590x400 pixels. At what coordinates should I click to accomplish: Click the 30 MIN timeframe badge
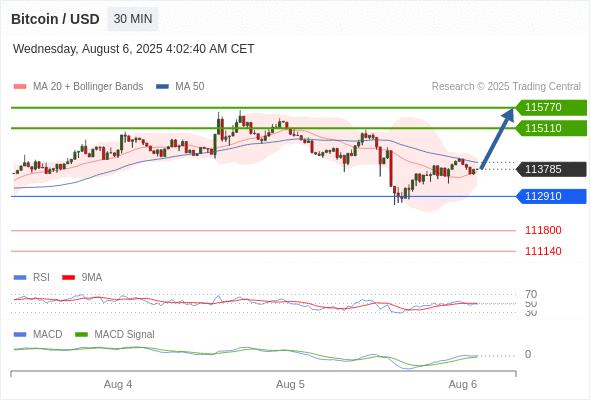[x=133, y=19]
